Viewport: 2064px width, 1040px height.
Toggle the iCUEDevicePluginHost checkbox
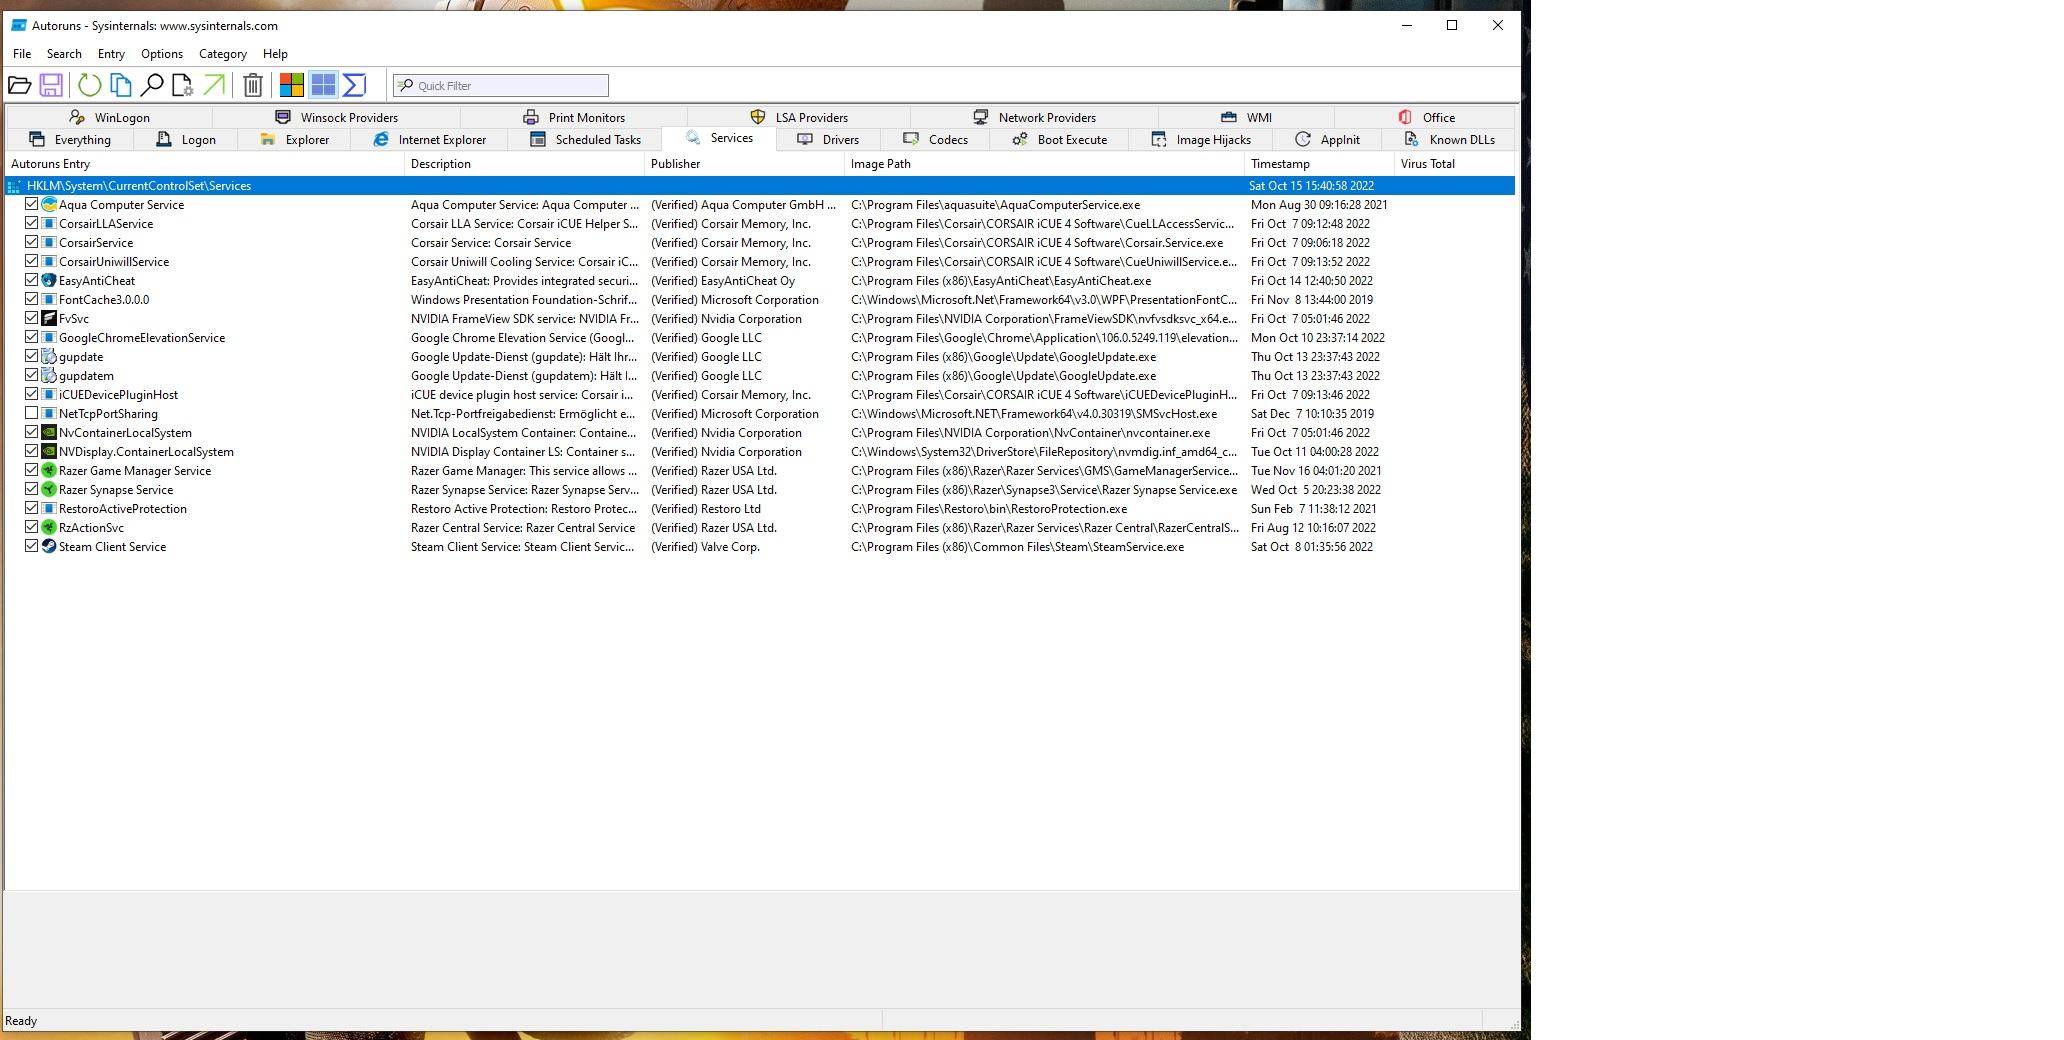point(31,395)
